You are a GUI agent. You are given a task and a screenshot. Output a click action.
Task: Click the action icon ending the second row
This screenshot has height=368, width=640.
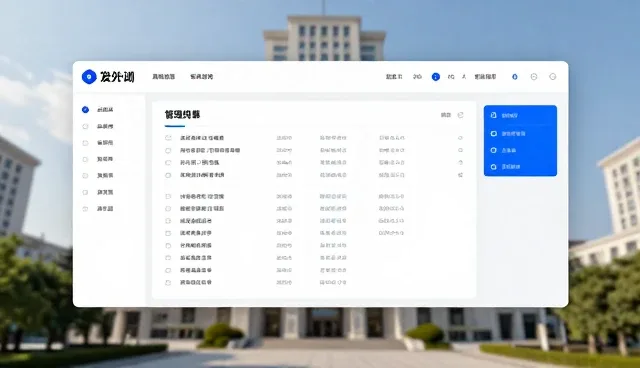(460, 150)
